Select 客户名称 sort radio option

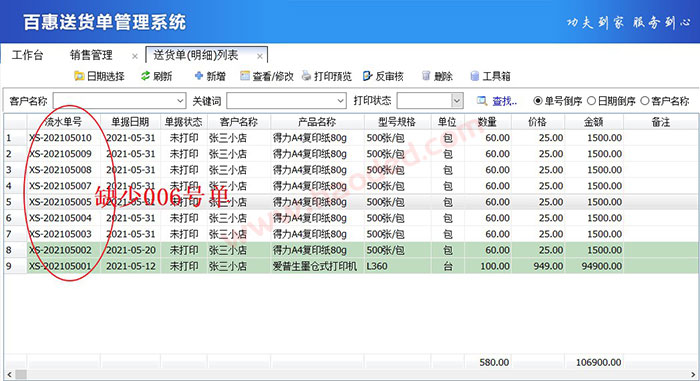(x=645, y=101)
